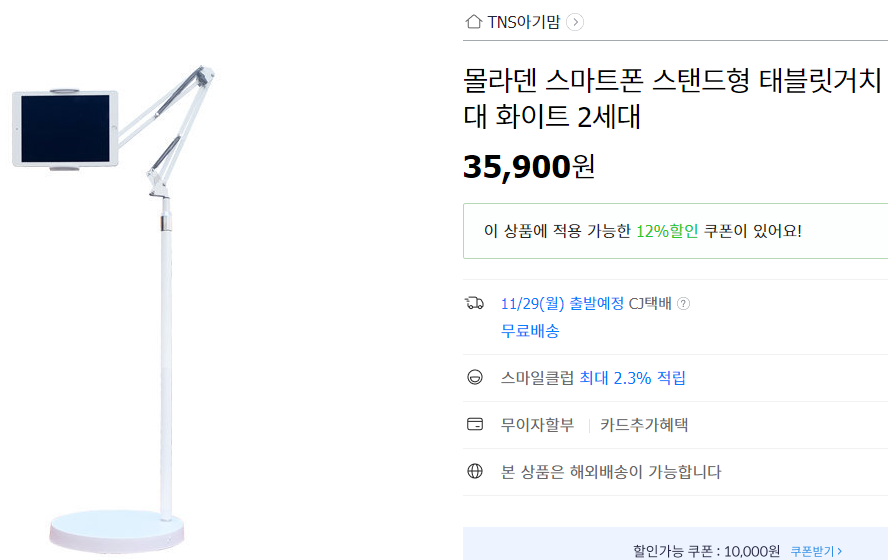Select the 무료배송 free shipping link
888x560 pixels.
[530, 331]
